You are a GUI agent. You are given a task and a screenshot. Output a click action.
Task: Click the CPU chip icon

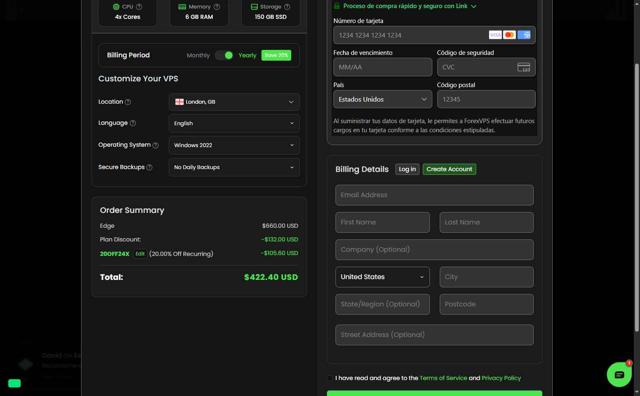pos(116,7)
